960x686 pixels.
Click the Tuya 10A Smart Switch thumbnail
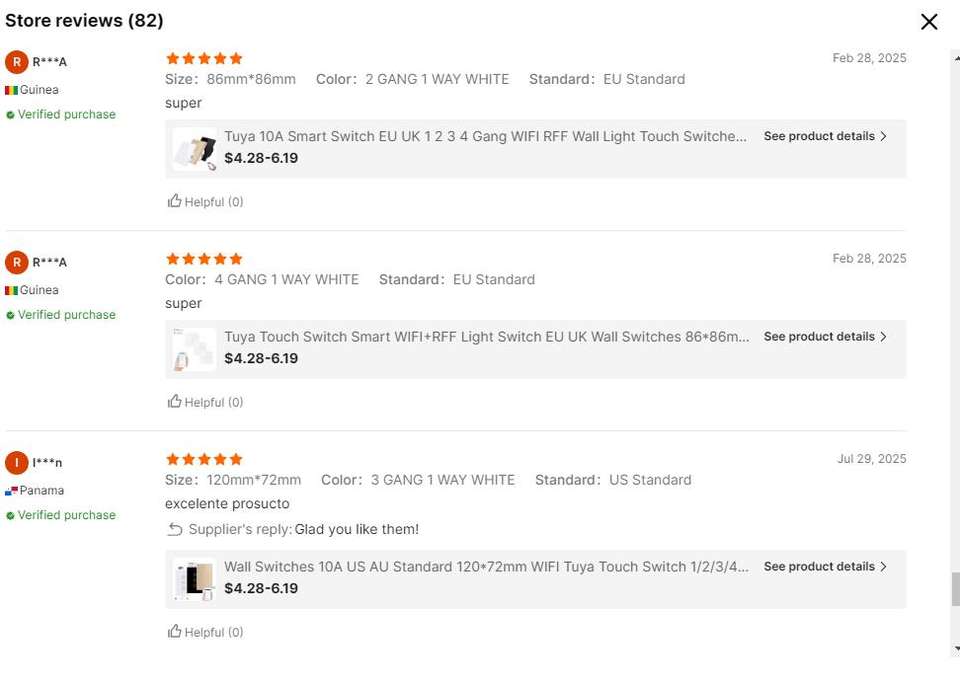(194, 149)
